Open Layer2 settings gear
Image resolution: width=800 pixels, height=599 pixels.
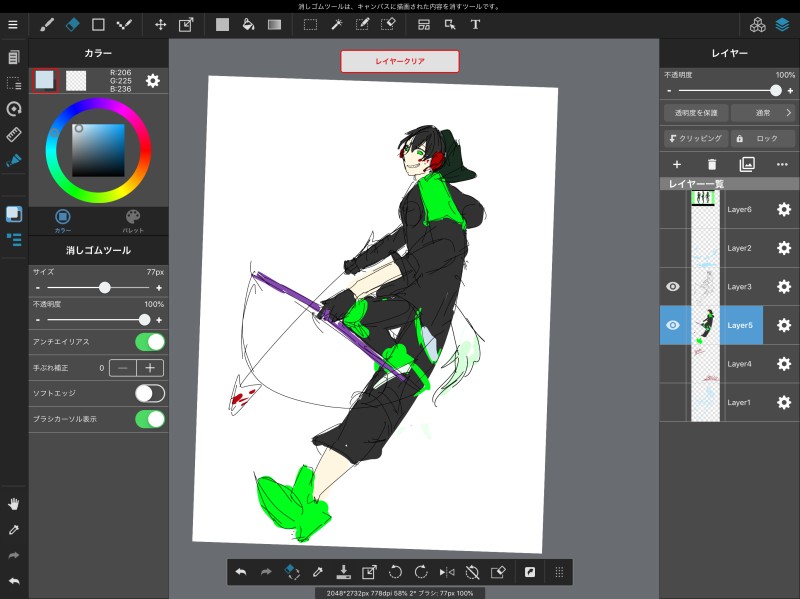click(x=784, y=248)
